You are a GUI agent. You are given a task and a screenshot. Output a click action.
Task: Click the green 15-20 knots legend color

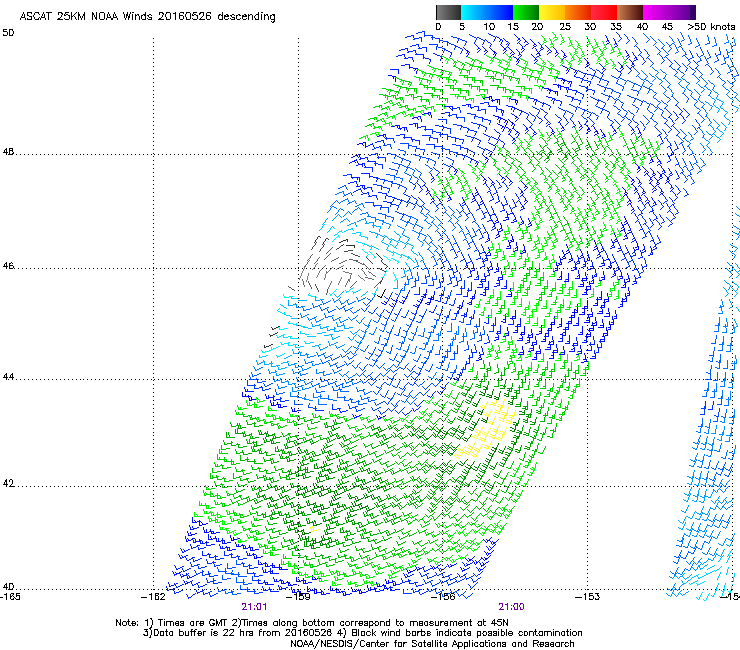(525, 12)
